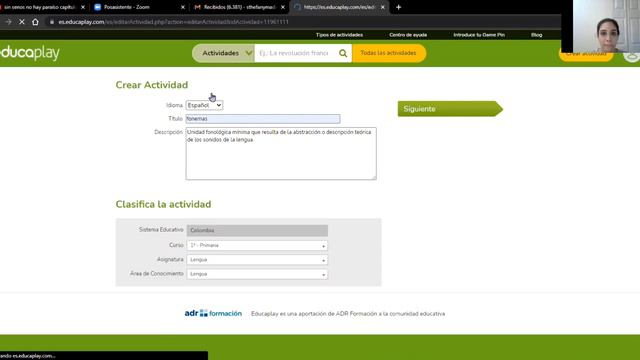
Task: Click Introduce tu Game Pin
Action: point(479,35)
